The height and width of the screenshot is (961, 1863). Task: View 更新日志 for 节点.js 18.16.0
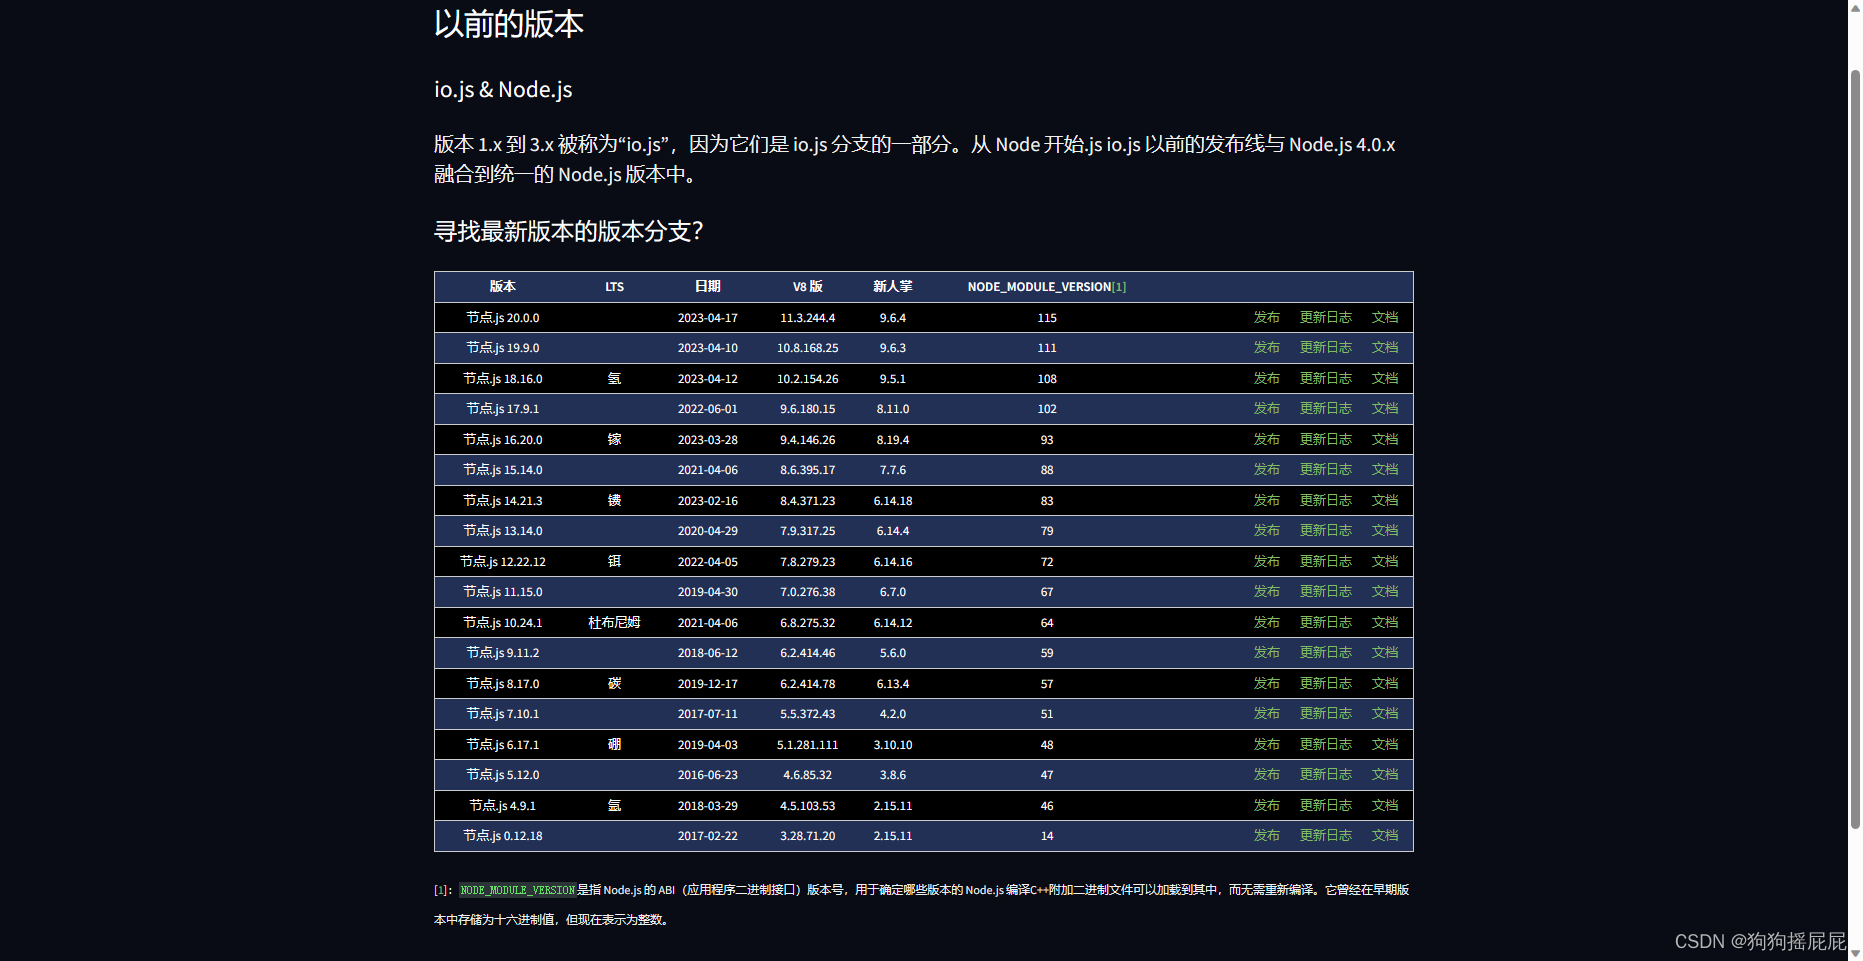pyautogui.click(x=1325, y=378)
